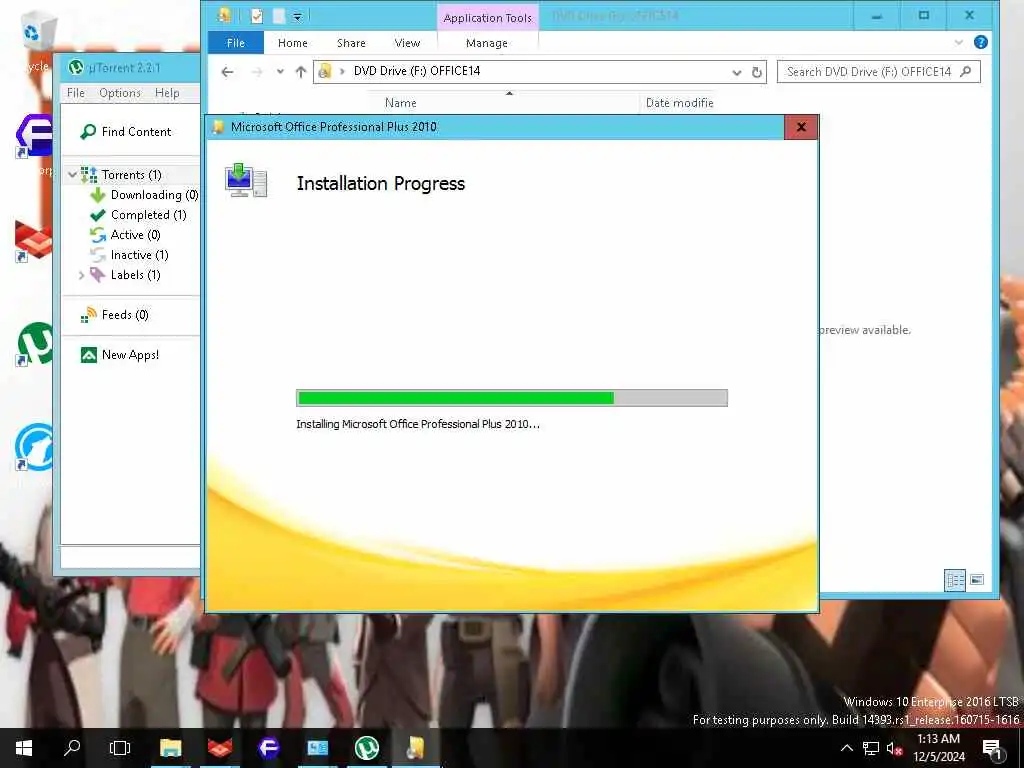Click the Office installation progress bar

pos(512,398)
